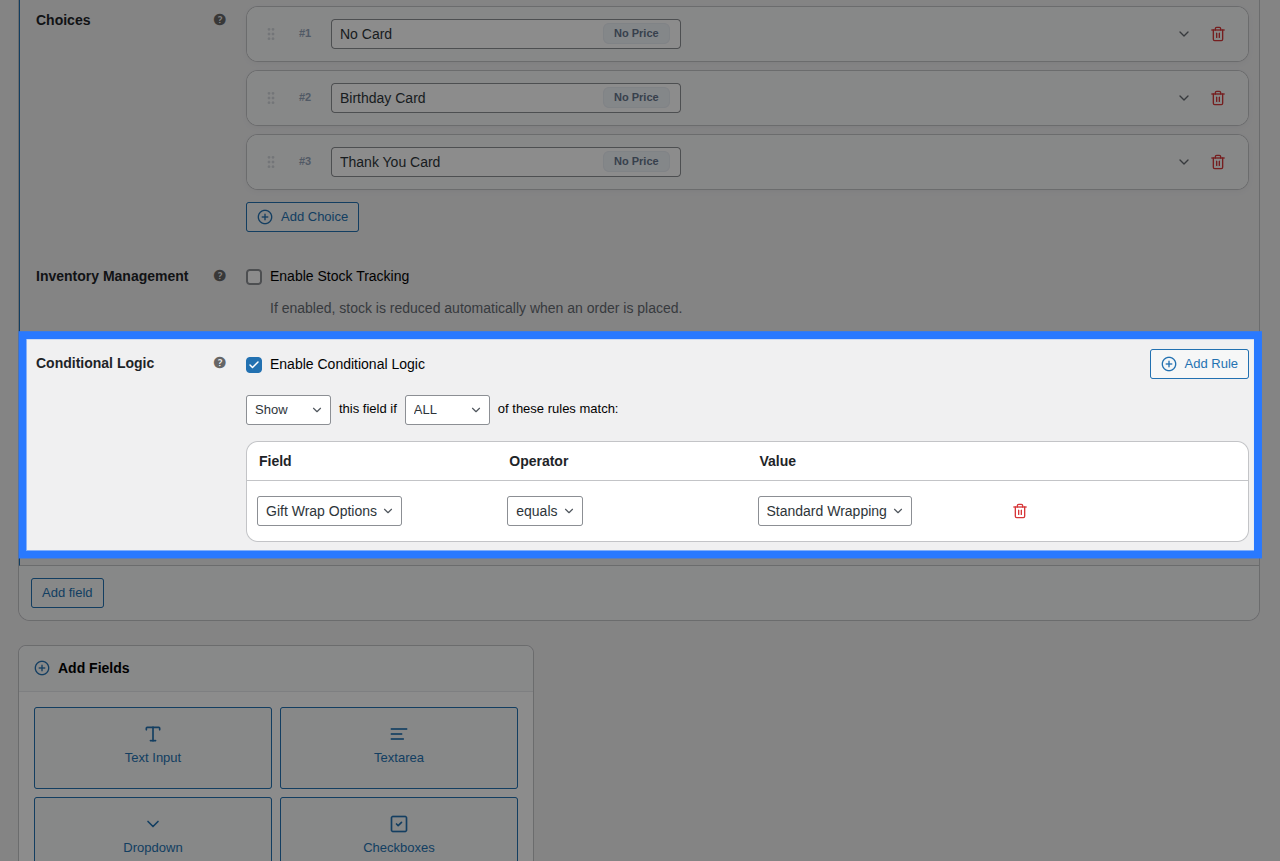Enable Stock Tracking checkbox
The width and height of the screenshot is (1280, 861).
[254, 277]
